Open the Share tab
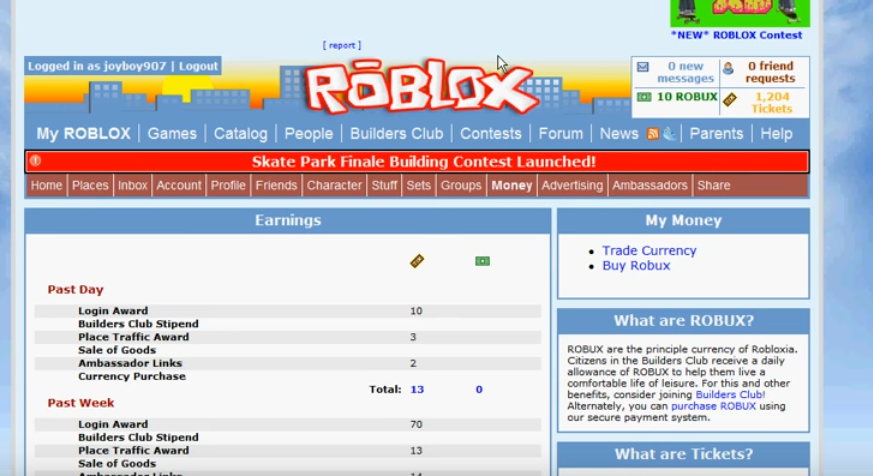Screen dimensions: 873x476 (x=714, y=185)
